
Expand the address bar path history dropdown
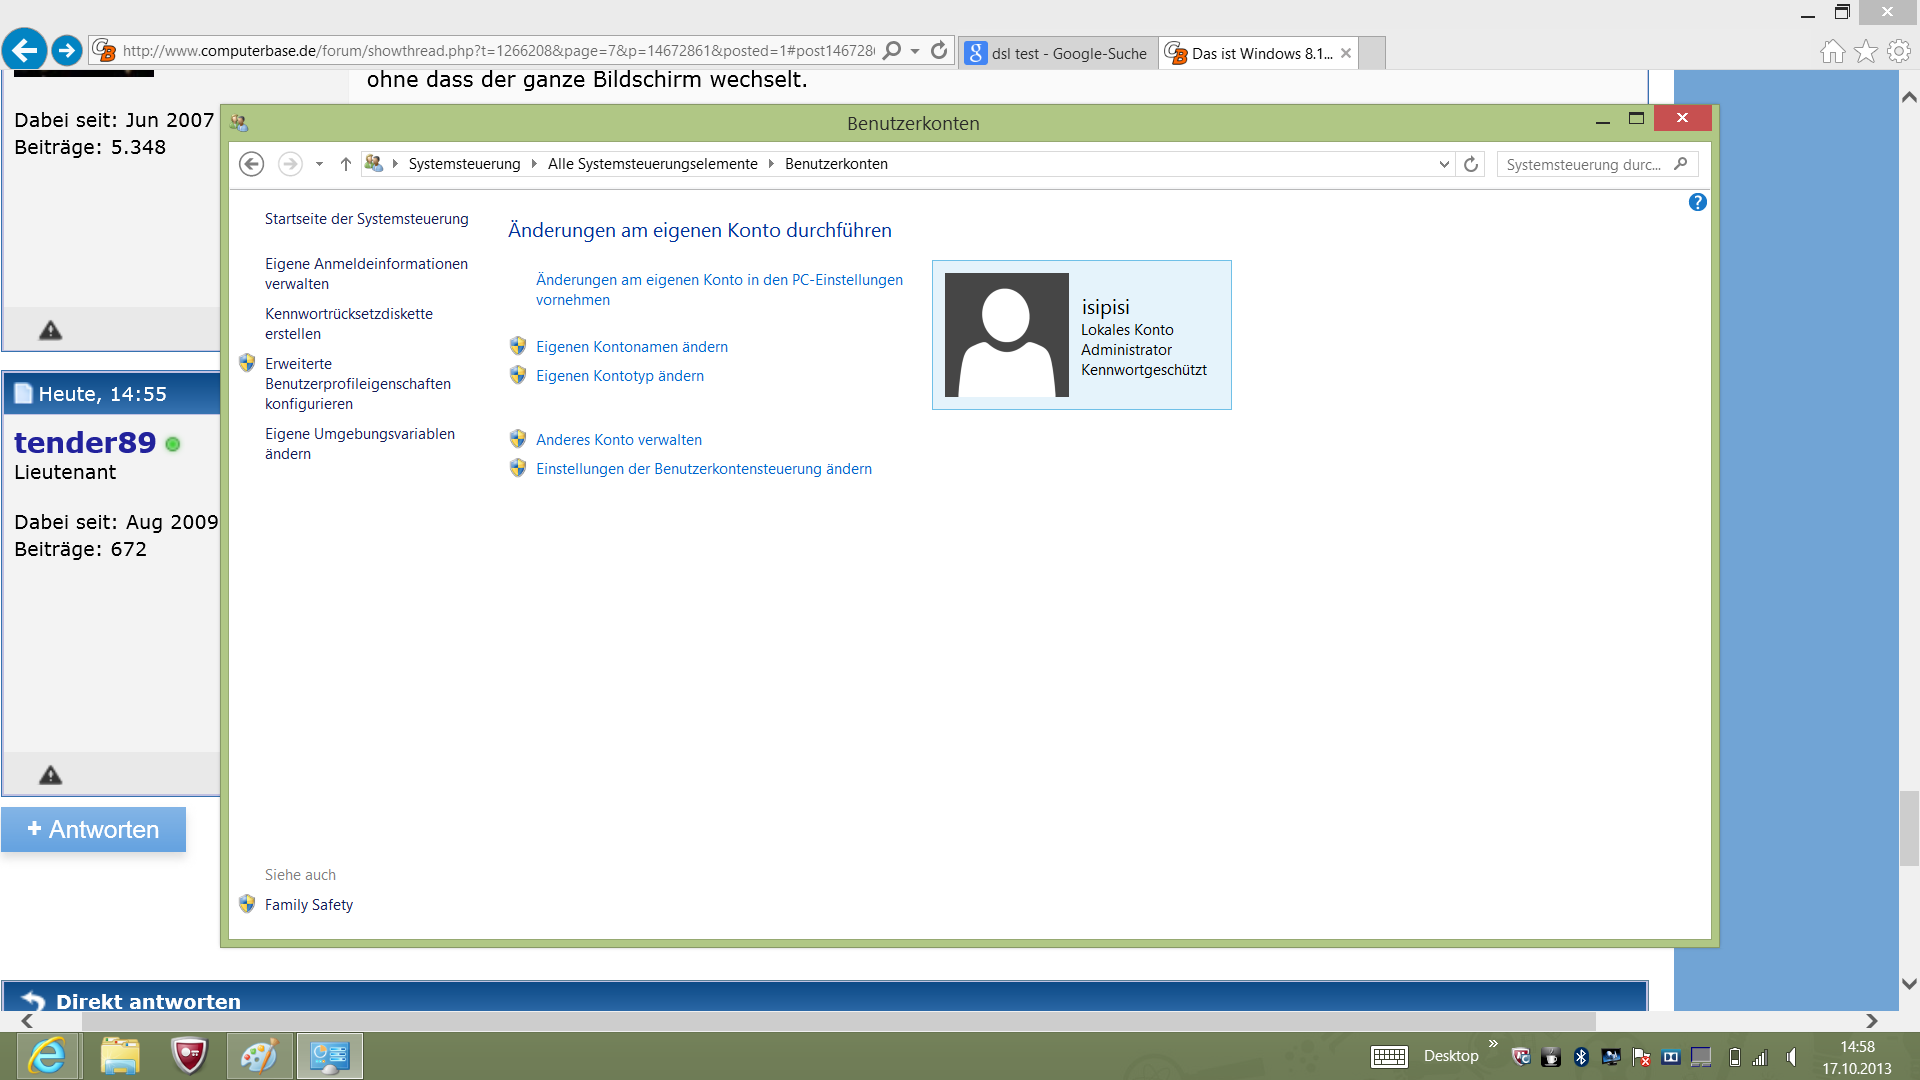pyautogui.click(x=1444, y=164)
